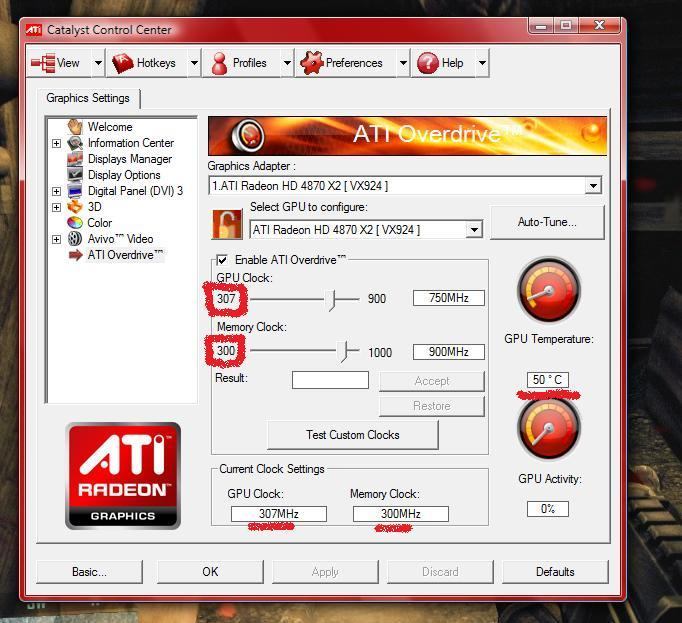Click the Display Options icon
The width and height of the screenshot is (682, 623).
75,174
